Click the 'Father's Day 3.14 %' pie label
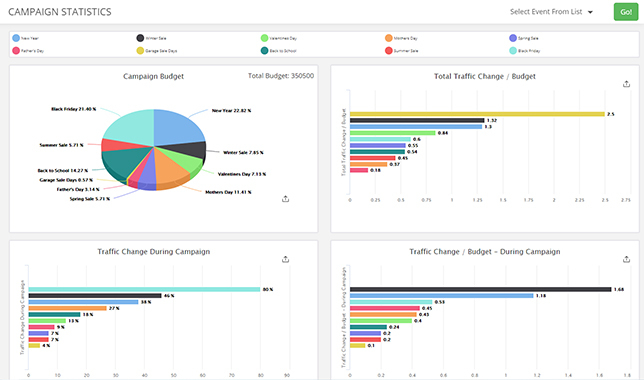644x380 pixels. click(78, 189)
